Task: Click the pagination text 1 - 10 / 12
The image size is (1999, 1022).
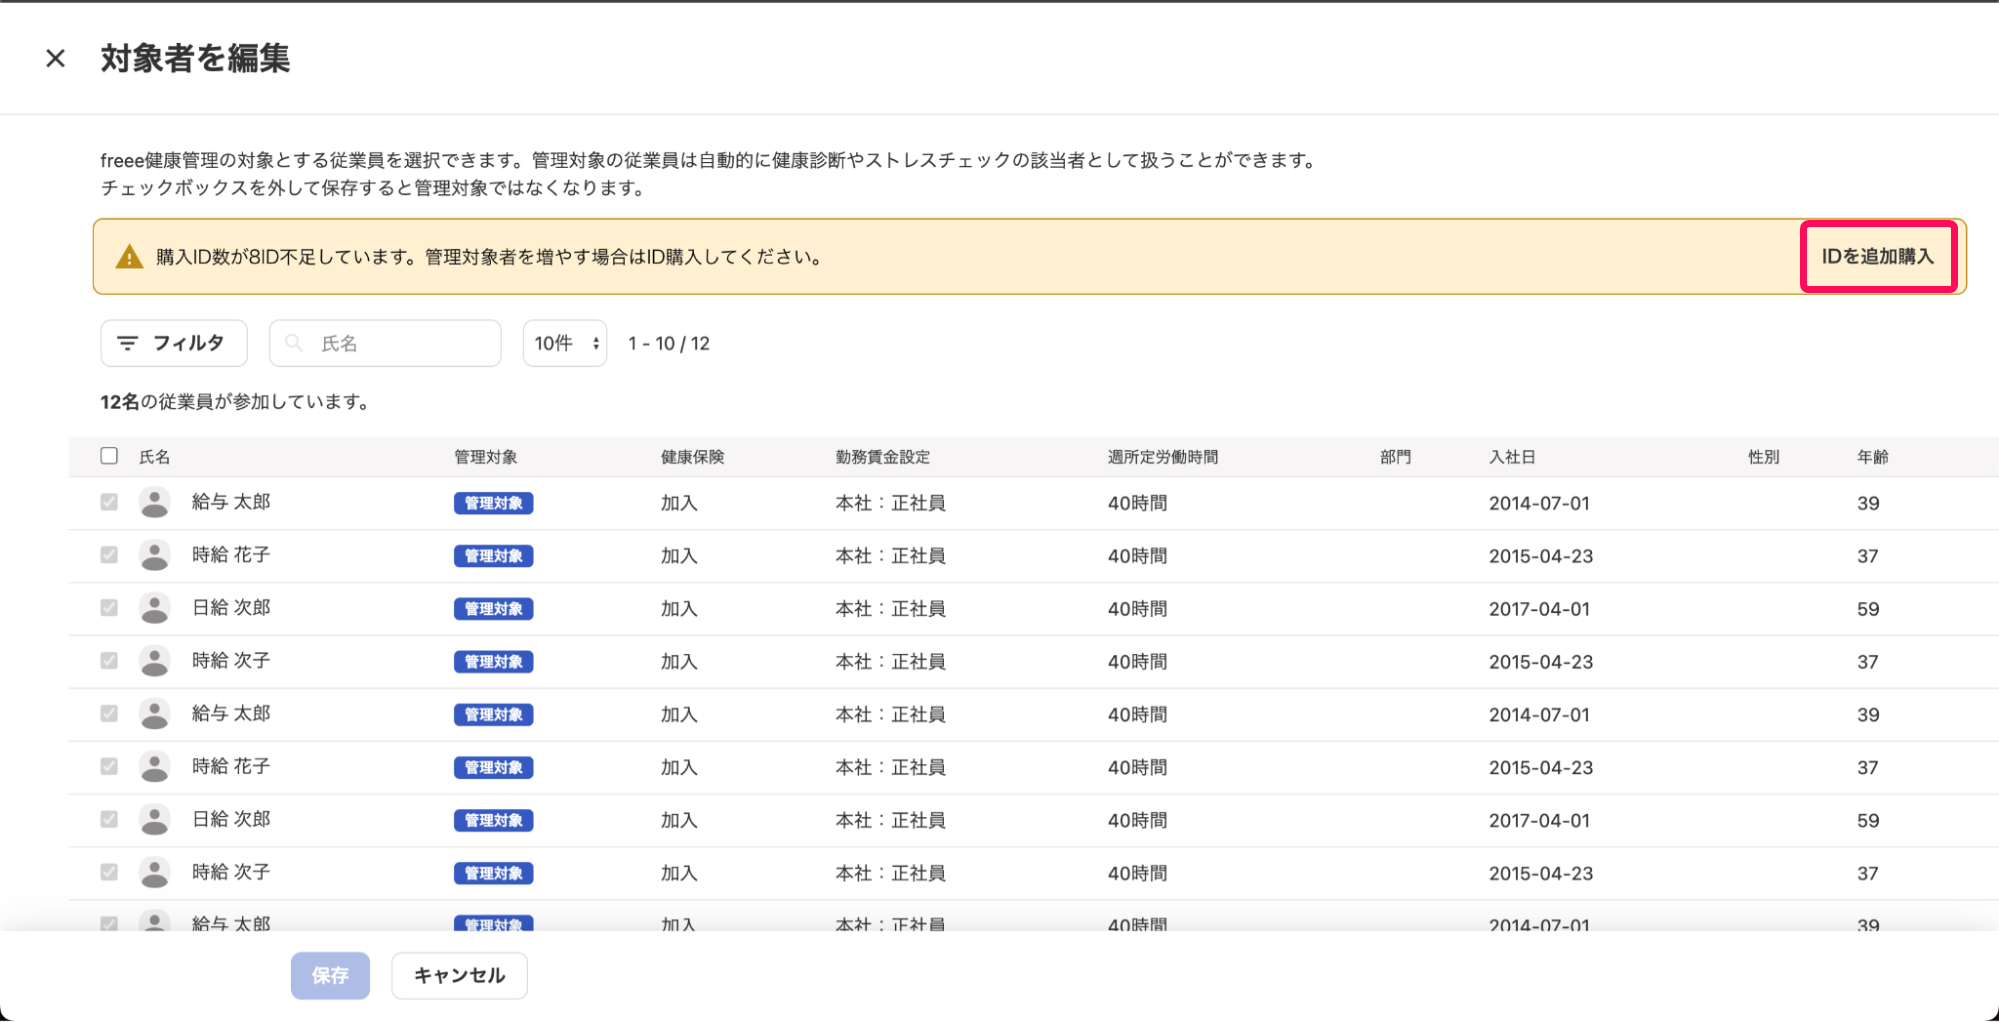Action: 669,344
